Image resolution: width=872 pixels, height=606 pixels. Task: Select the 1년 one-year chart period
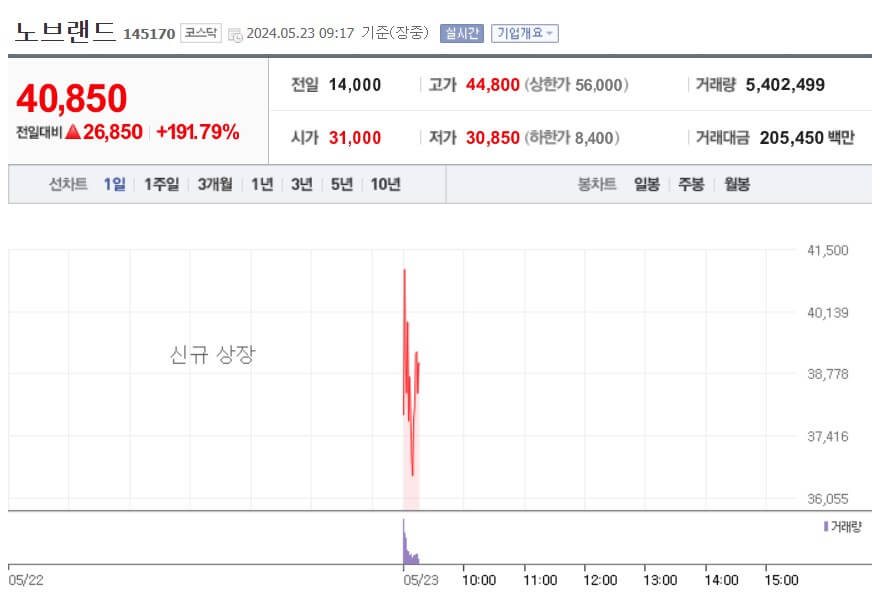(x=262, y=184)
